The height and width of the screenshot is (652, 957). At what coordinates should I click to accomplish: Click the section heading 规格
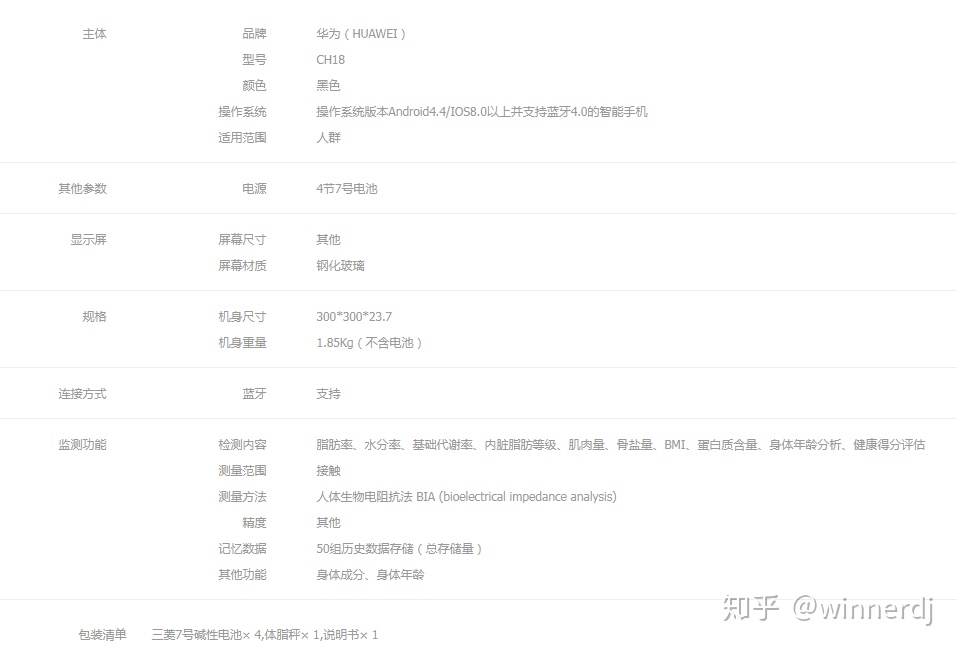point(95,317)
